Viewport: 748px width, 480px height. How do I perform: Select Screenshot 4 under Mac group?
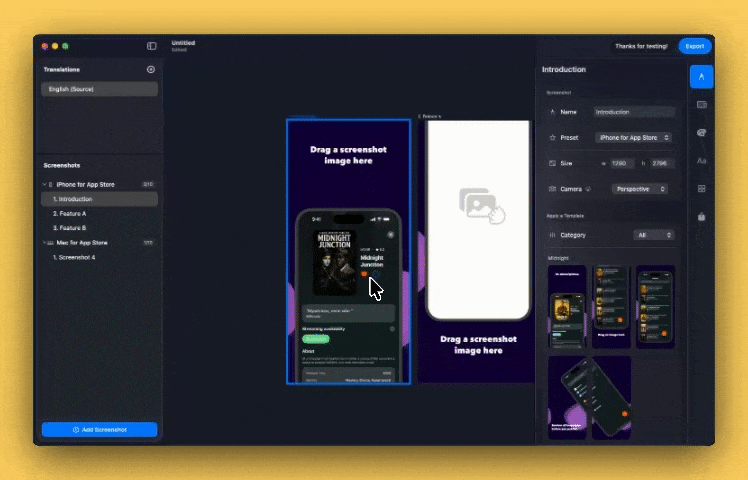[x=75, y=258]
